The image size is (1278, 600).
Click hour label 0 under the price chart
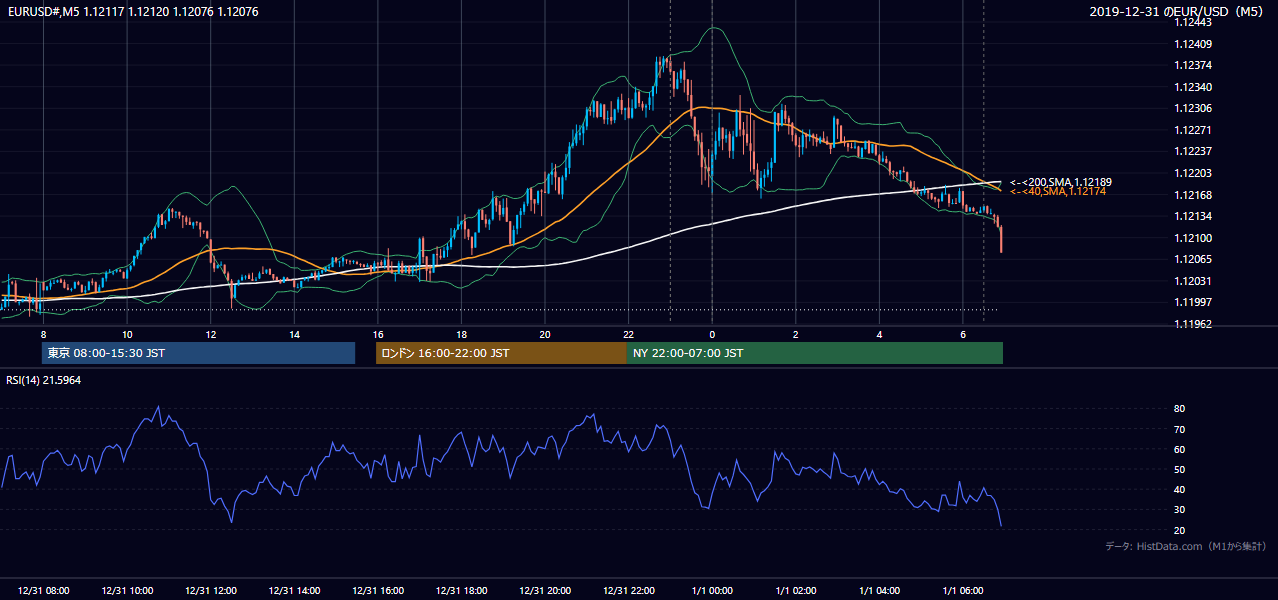pyautogui.click(x=712, y=334)
